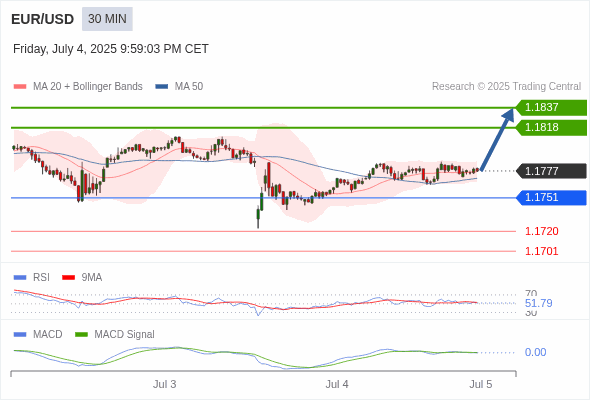Click the MA 50 blue legend swatch
The image size is (590, 400).
point(162,87)
